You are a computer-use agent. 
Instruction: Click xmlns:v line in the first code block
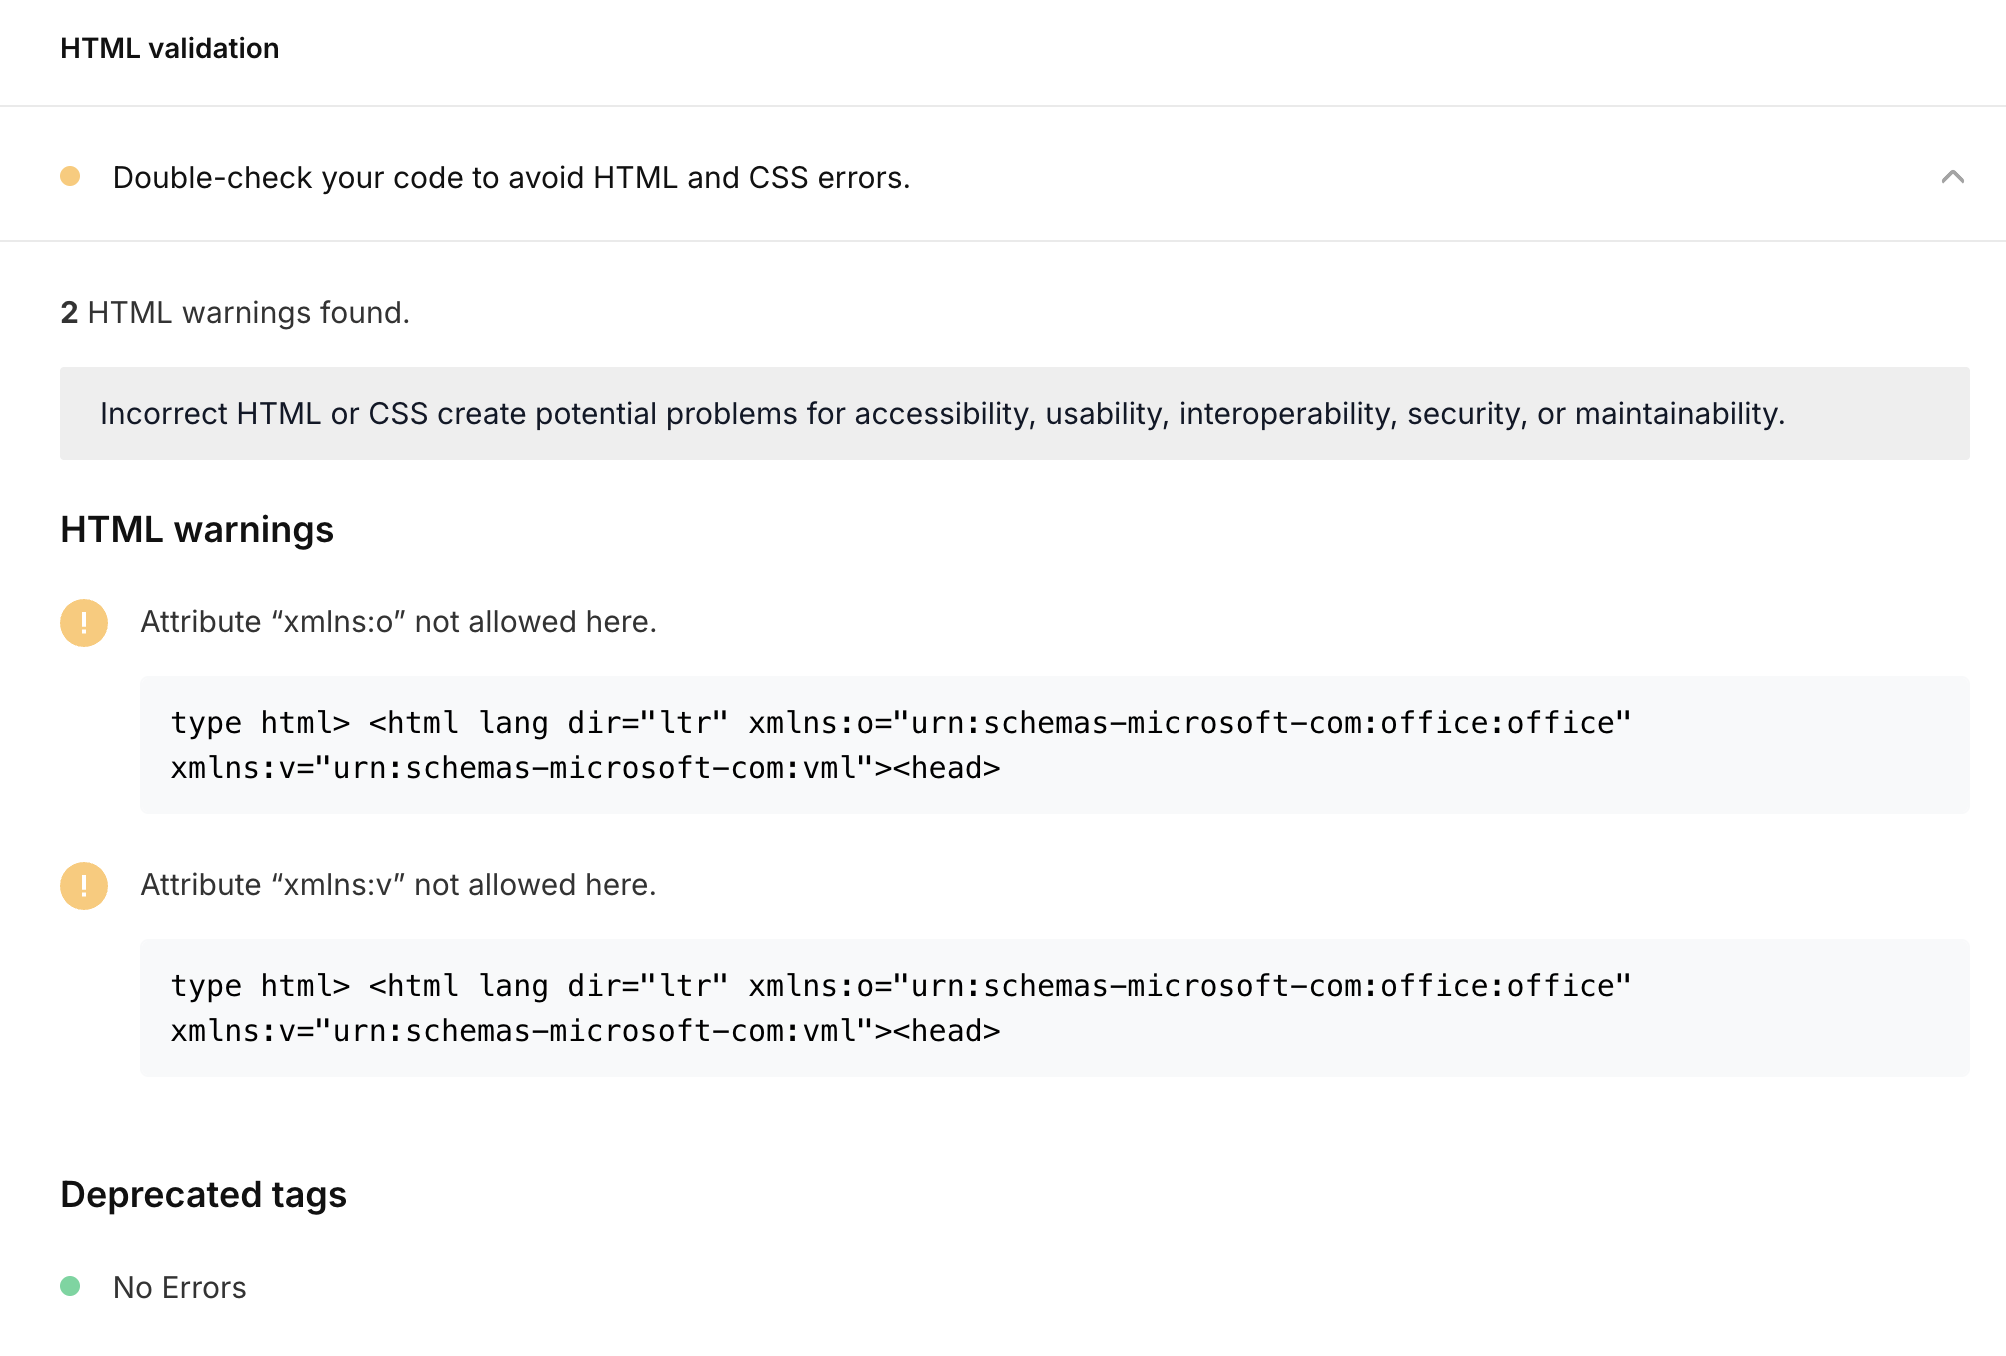(x=585, y=768)
